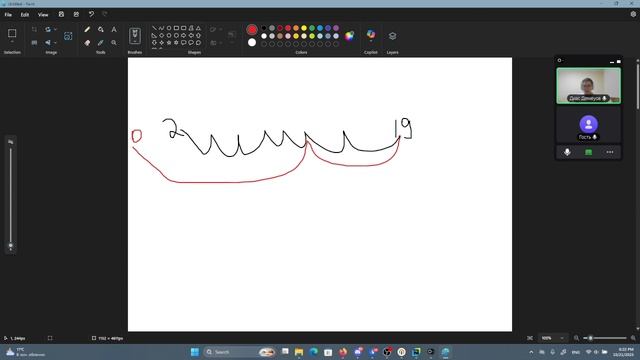640x360 pixels.
Task: Click the speaker's video thumbnail in the call widget
Action: pyautogui.click(x=588, y=86)
